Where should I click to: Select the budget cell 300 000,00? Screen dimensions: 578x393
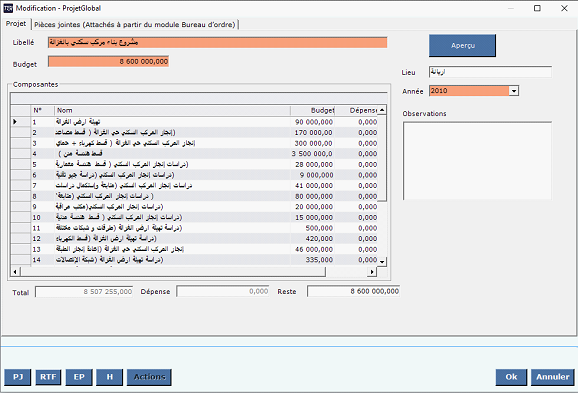click(313, 143)
